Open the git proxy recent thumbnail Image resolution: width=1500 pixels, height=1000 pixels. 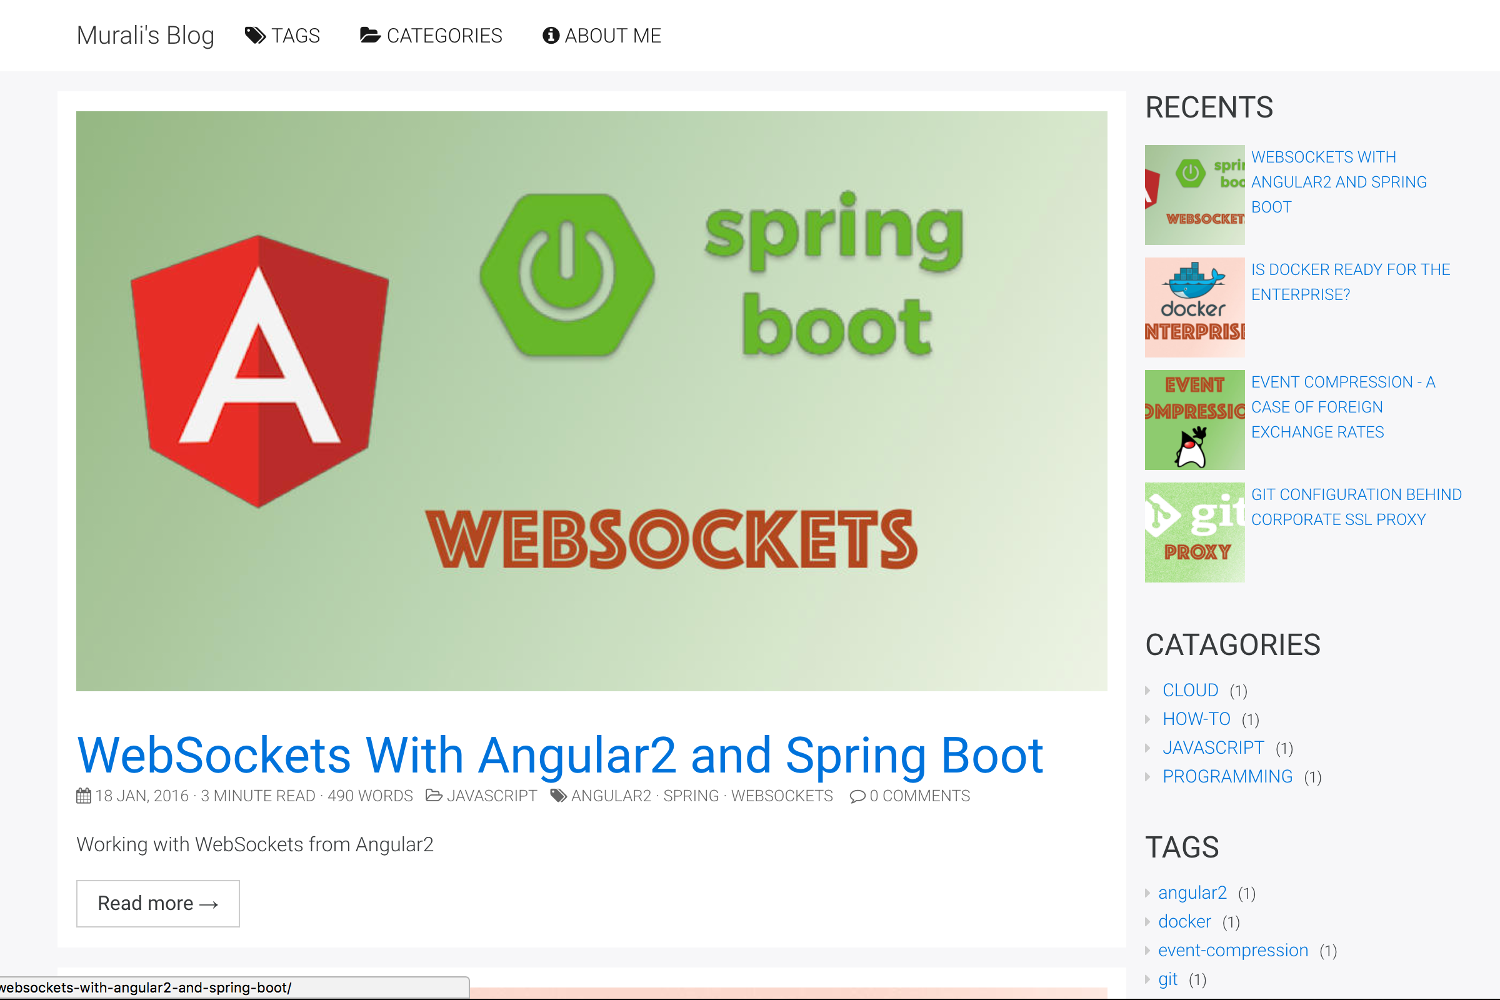tap(1195, 532)
